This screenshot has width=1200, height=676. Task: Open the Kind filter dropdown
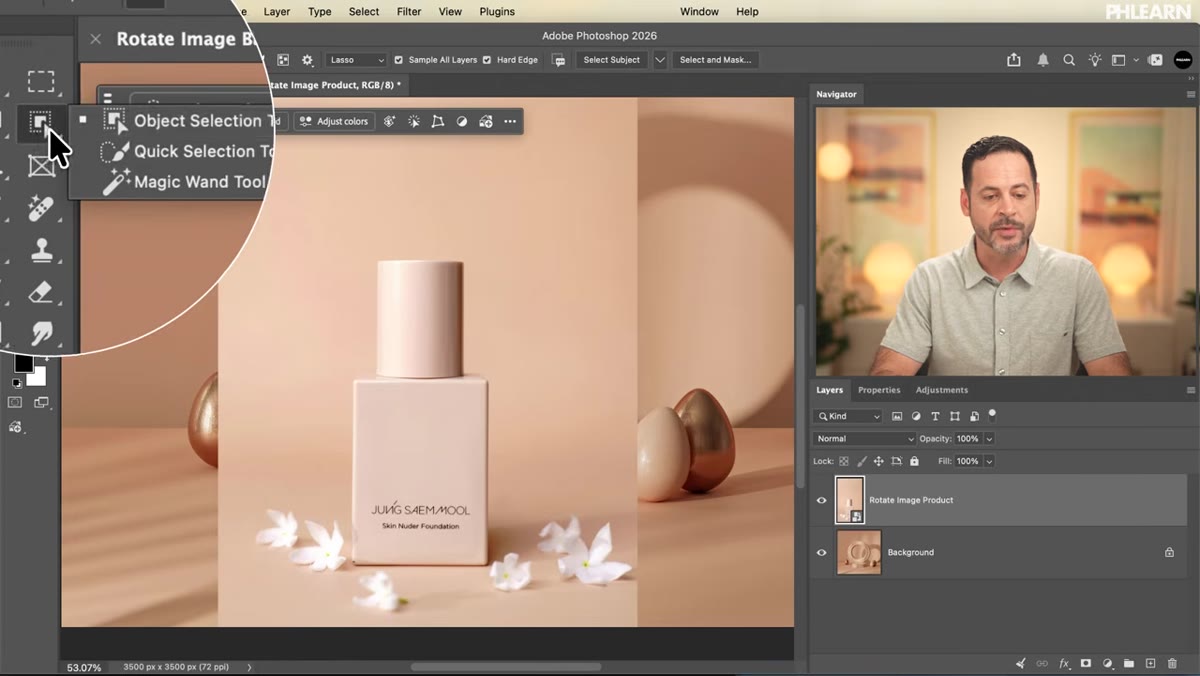click(x=849, y=416)
